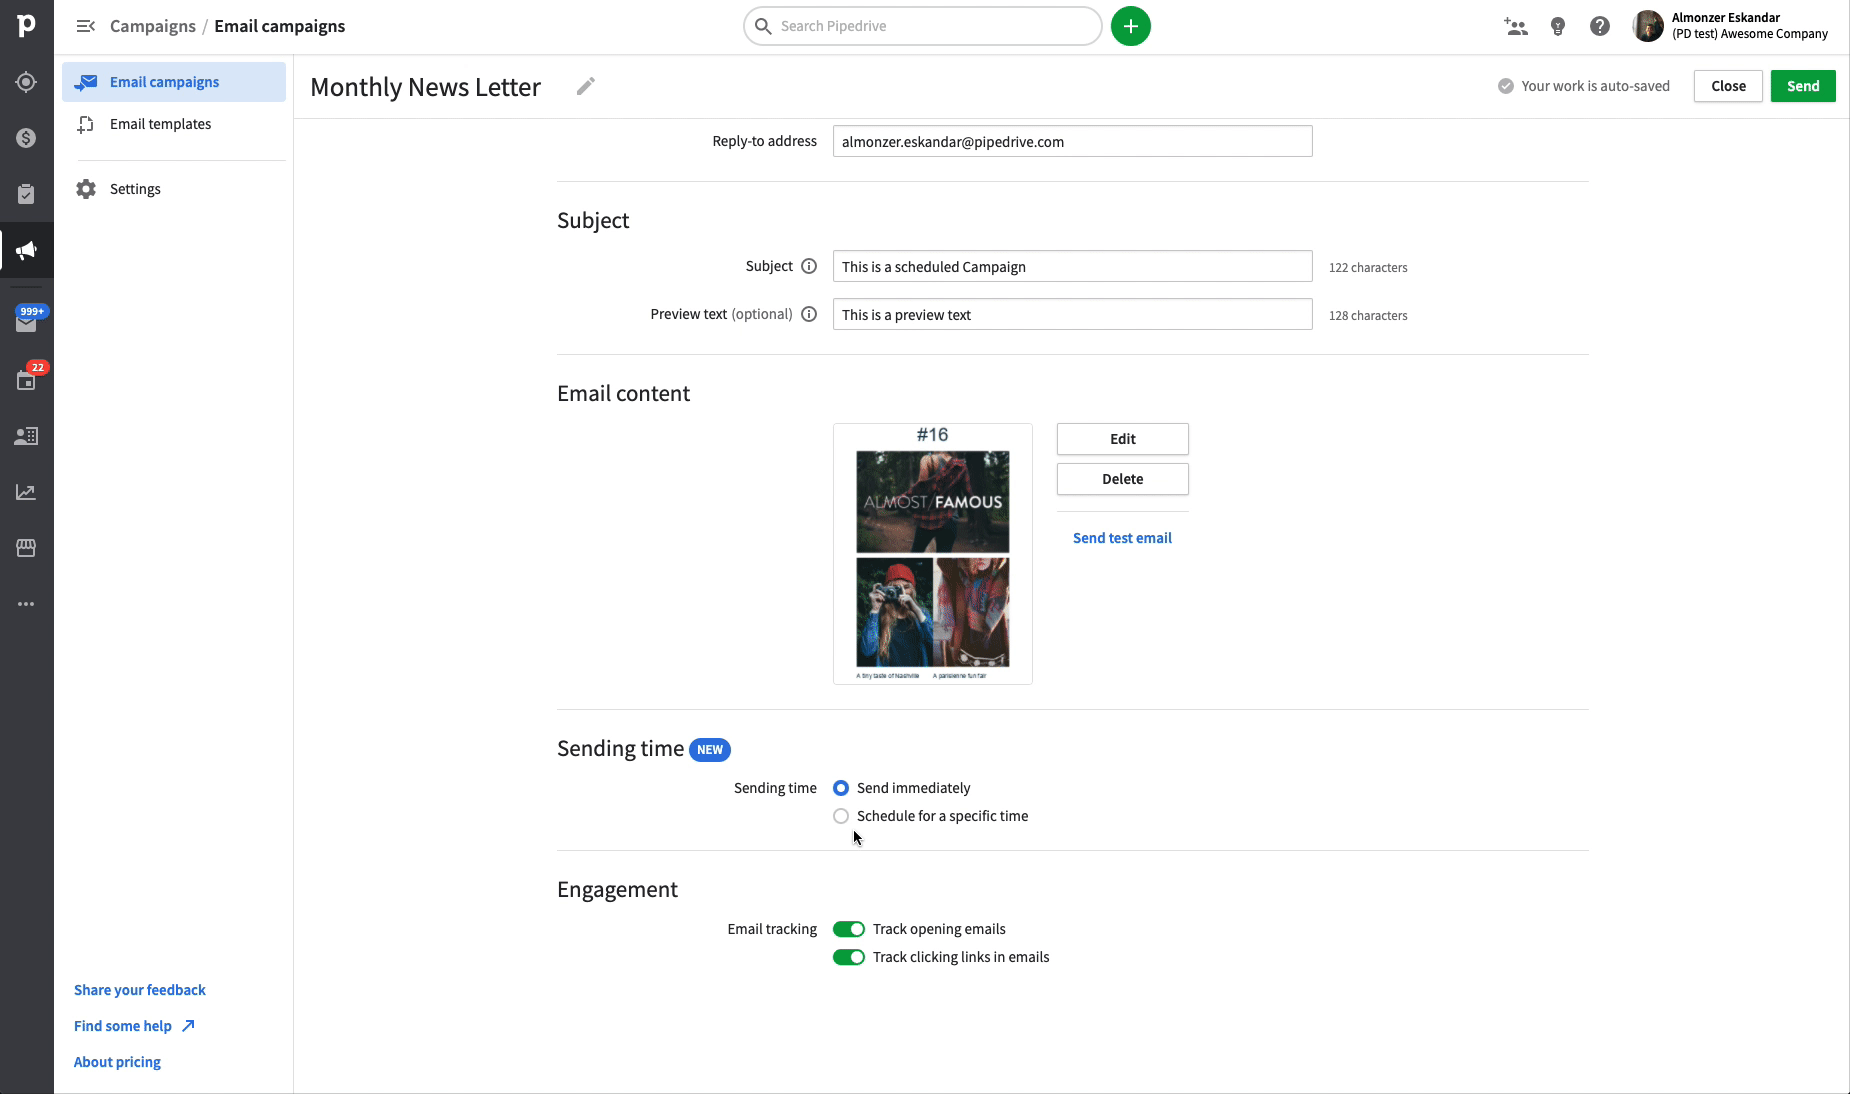This screenshot has width=1850, height=1094.
Task: Click into the Preview text field
Action: point(1072,314)
